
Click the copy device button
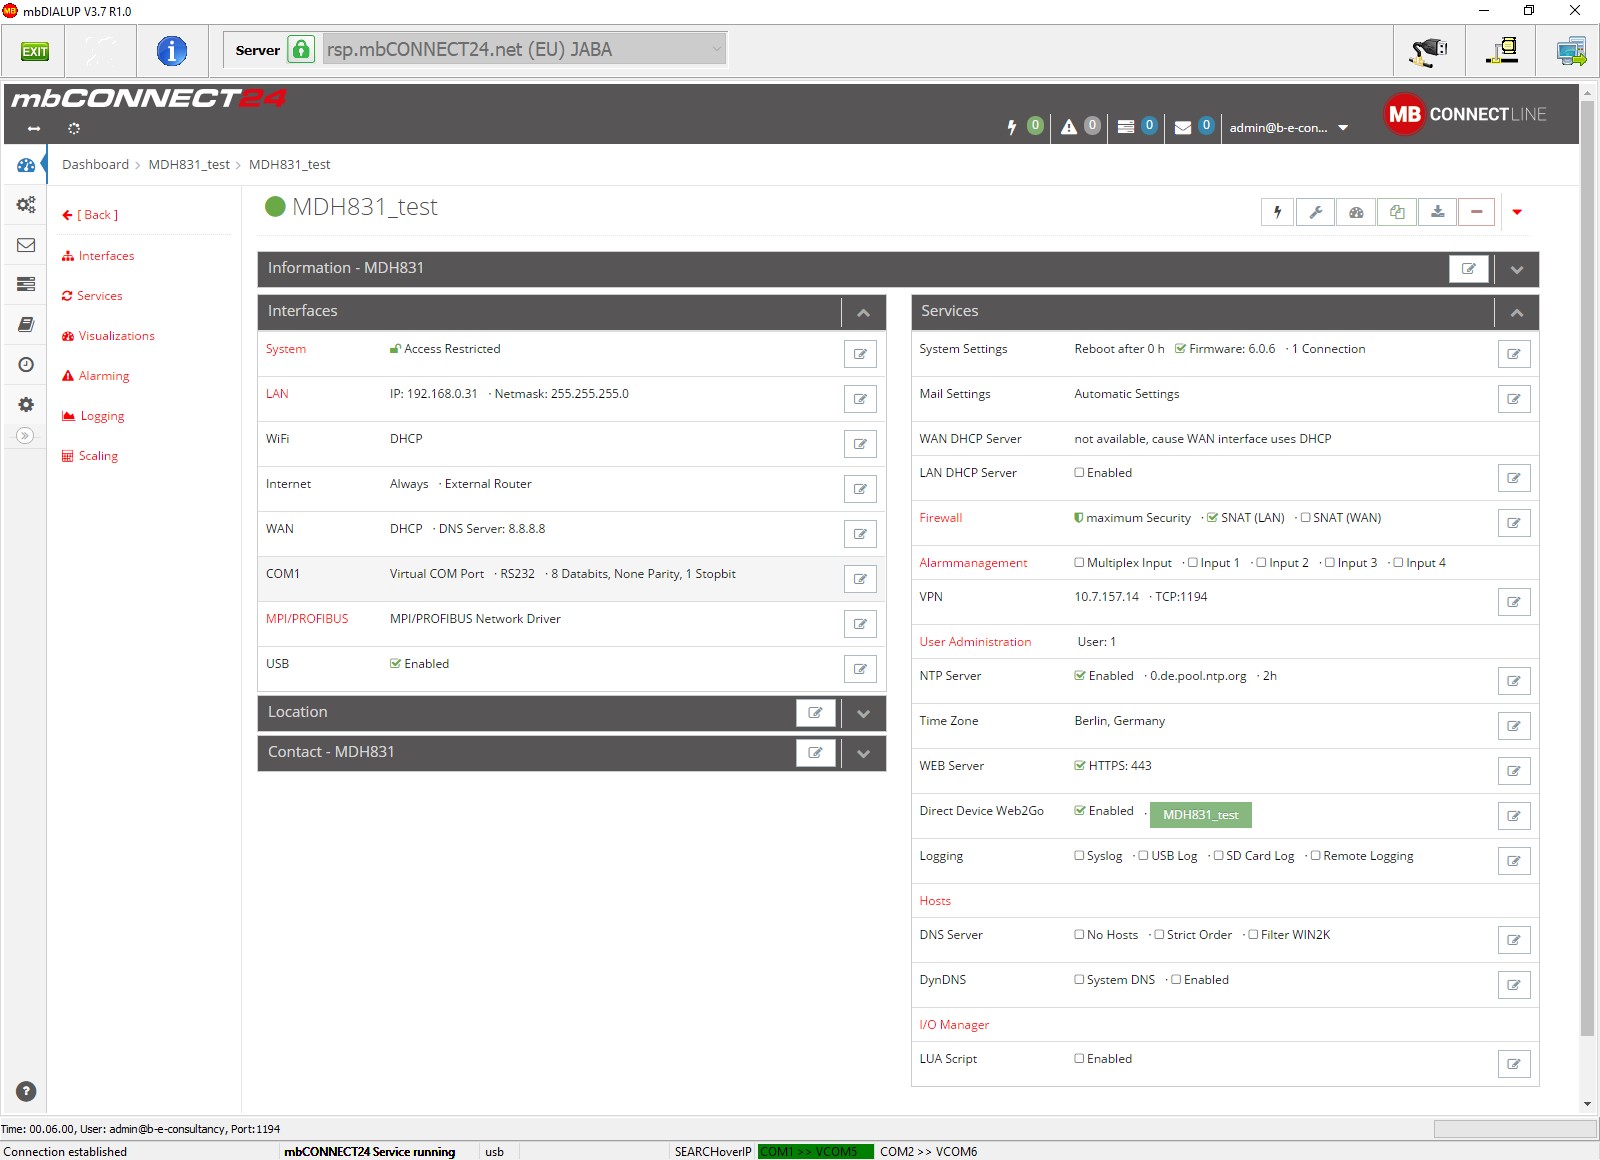pyautogui.click(x=1397, y=212)
